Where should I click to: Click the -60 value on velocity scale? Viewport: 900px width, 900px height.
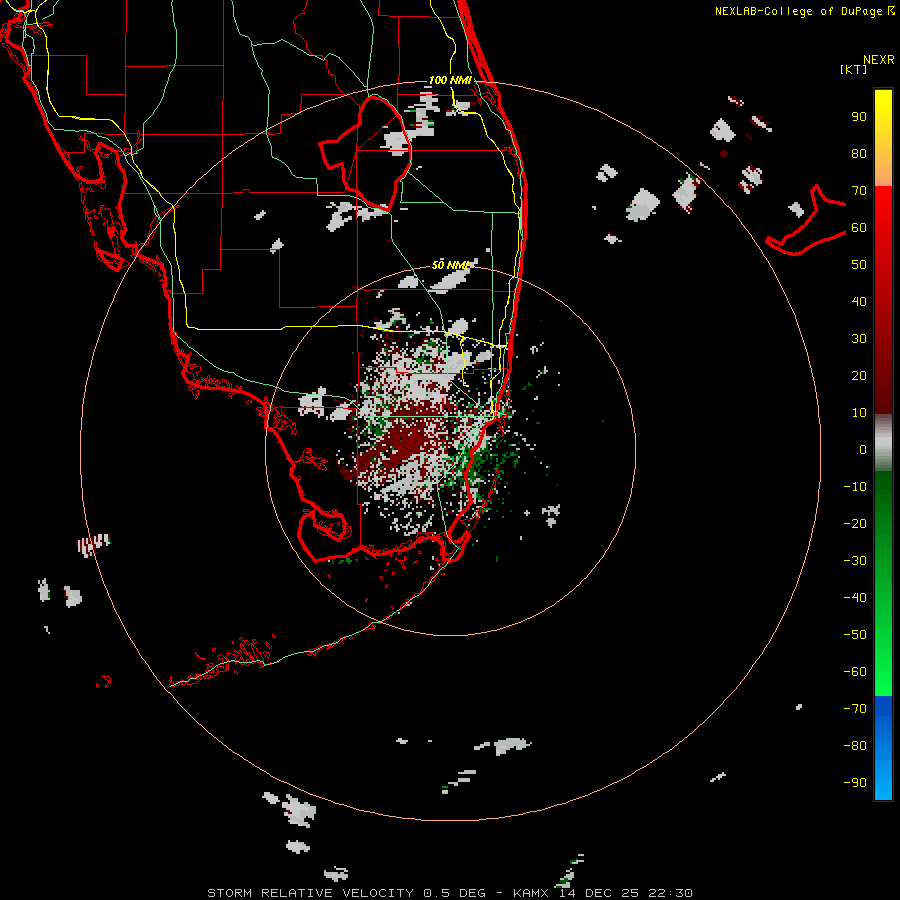[855, 672]
